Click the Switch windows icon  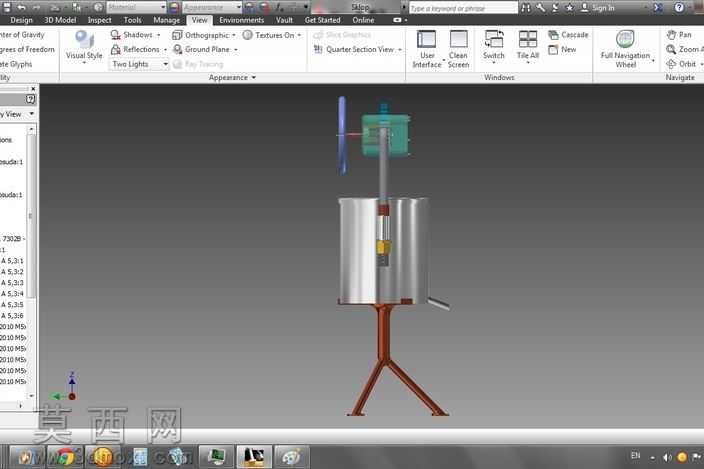[493, 39]
